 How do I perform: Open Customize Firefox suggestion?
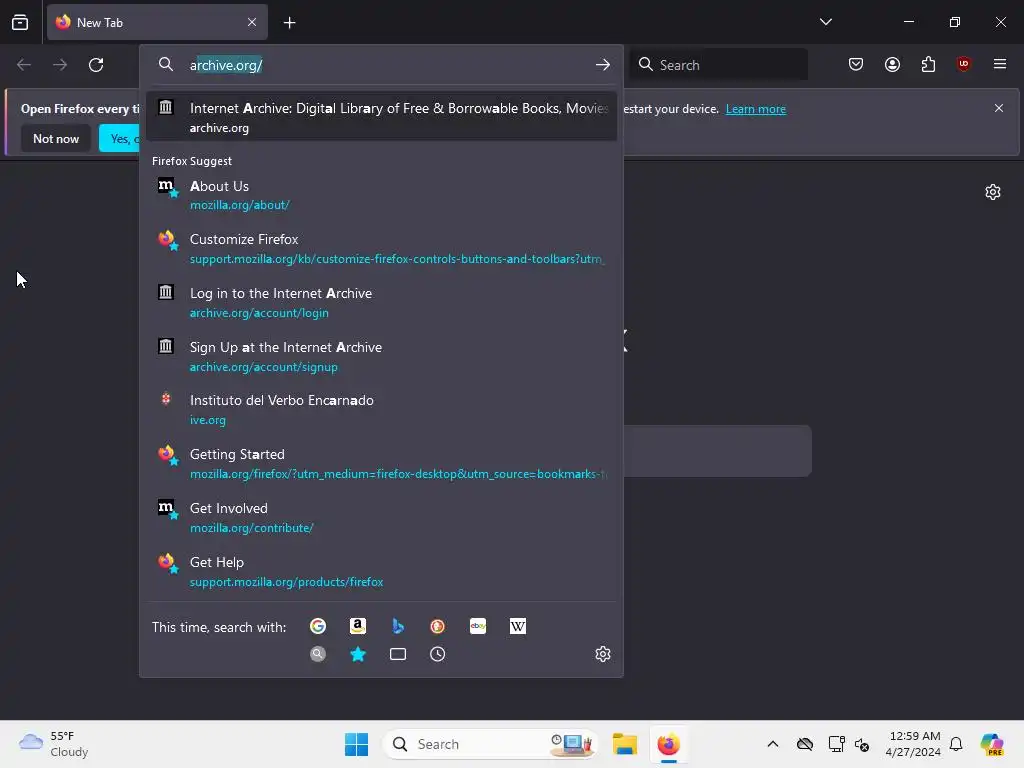coord(381,248)
